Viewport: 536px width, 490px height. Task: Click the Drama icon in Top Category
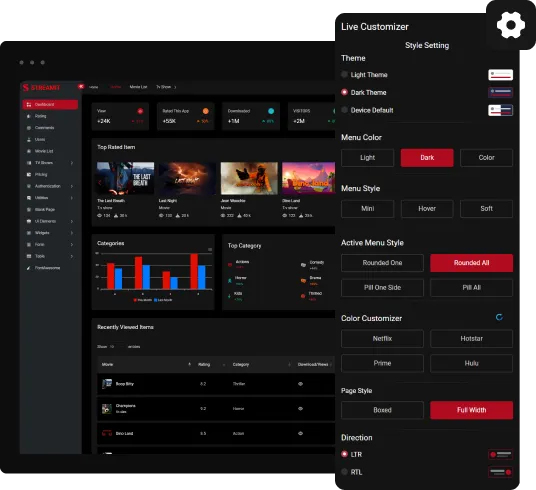coord(303,281)
